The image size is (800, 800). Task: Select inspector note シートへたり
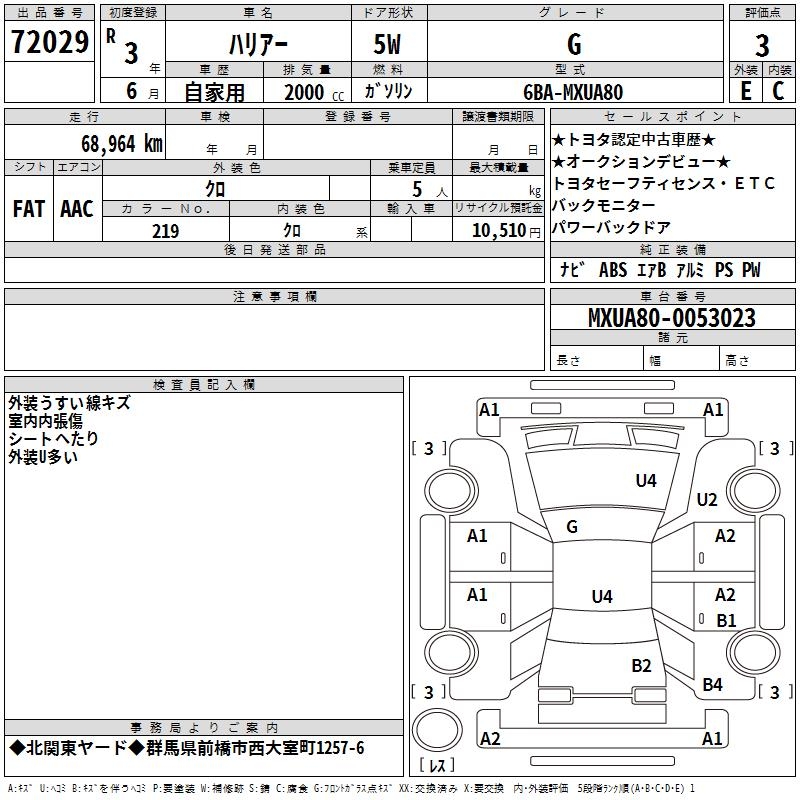(x=53, y=439)
